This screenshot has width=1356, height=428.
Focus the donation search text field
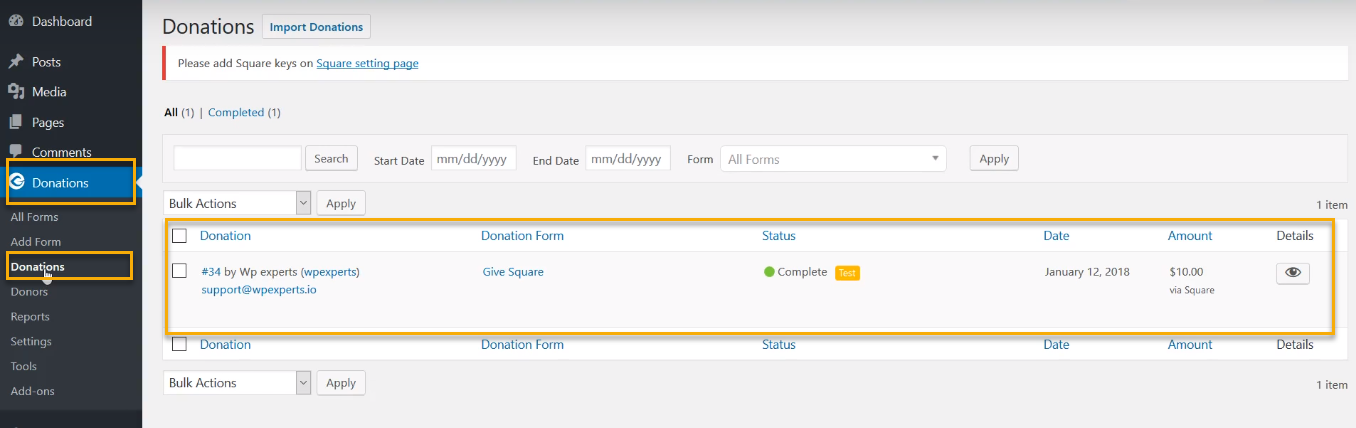point(237,158)
